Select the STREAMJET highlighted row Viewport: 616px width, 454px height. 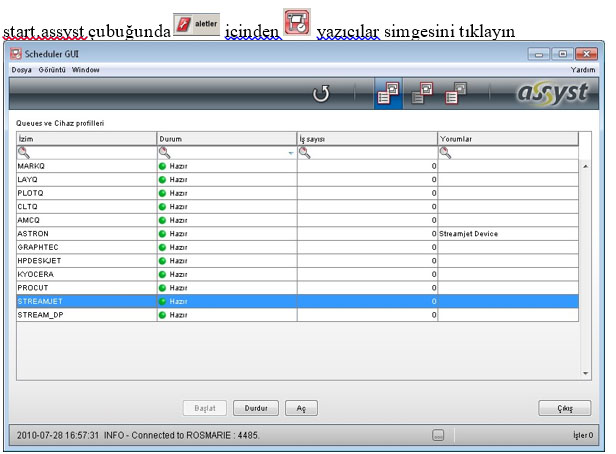(297, 301)
